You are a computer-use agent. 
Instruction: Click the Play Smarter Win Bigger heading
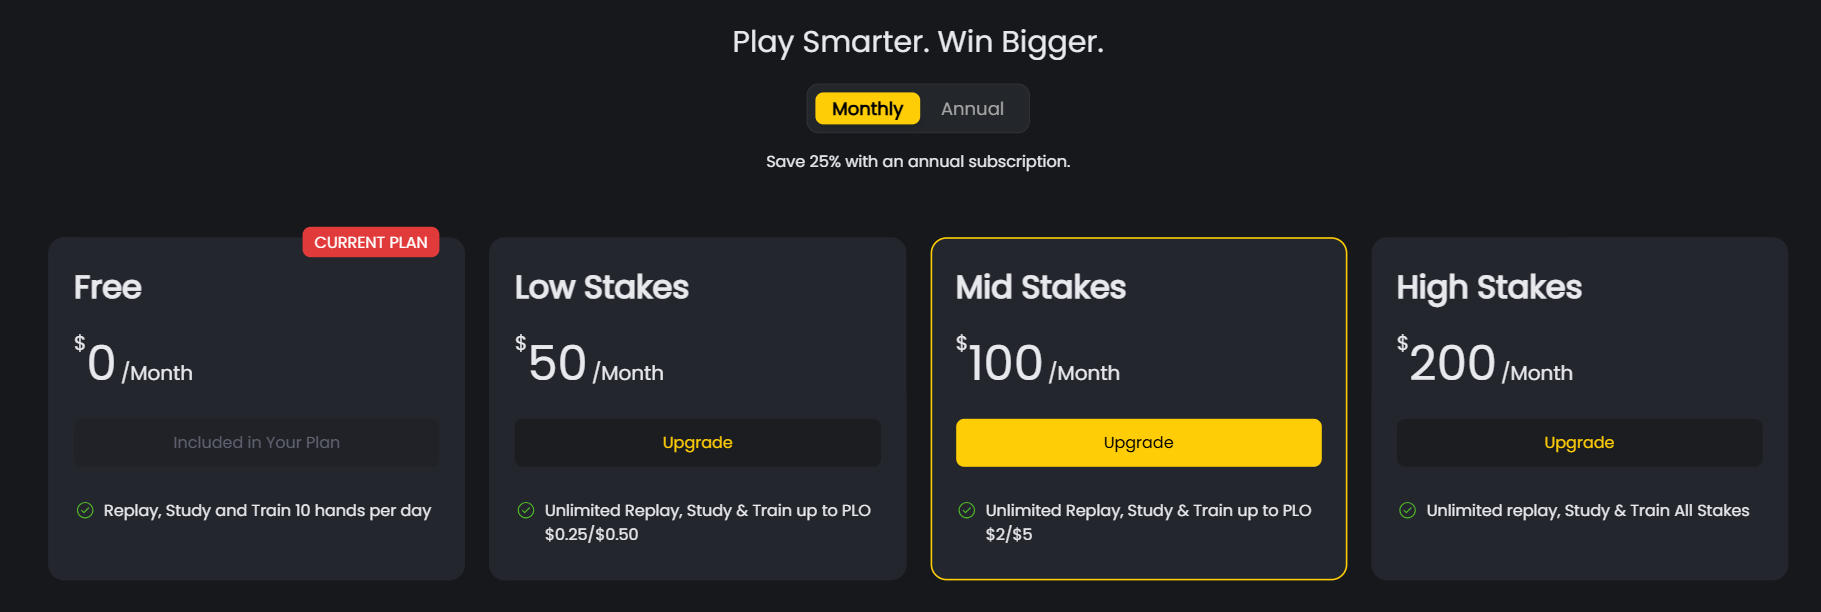pyautogui.click(x=918, y=42)
